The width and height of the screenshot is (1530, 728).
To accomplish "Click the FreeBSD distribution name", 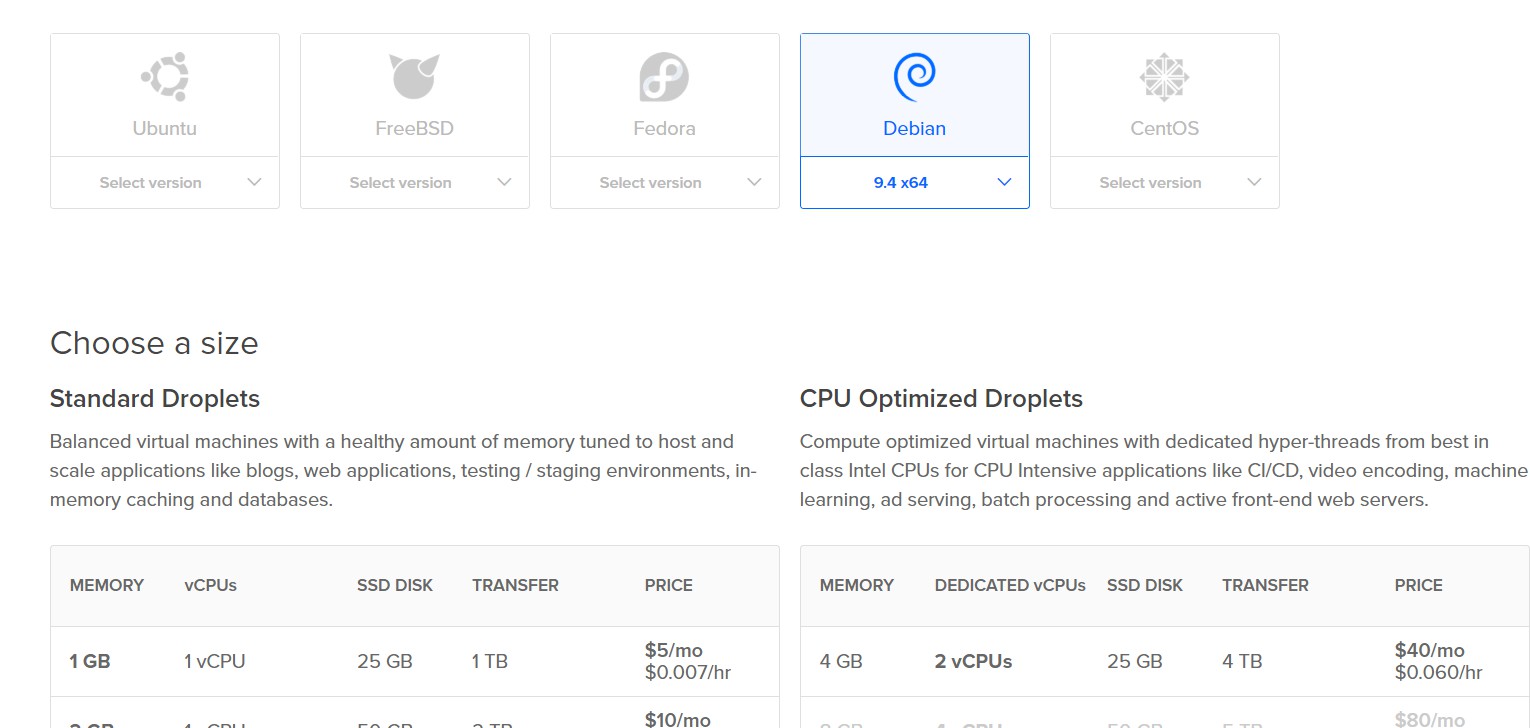I will coord(414,128).
